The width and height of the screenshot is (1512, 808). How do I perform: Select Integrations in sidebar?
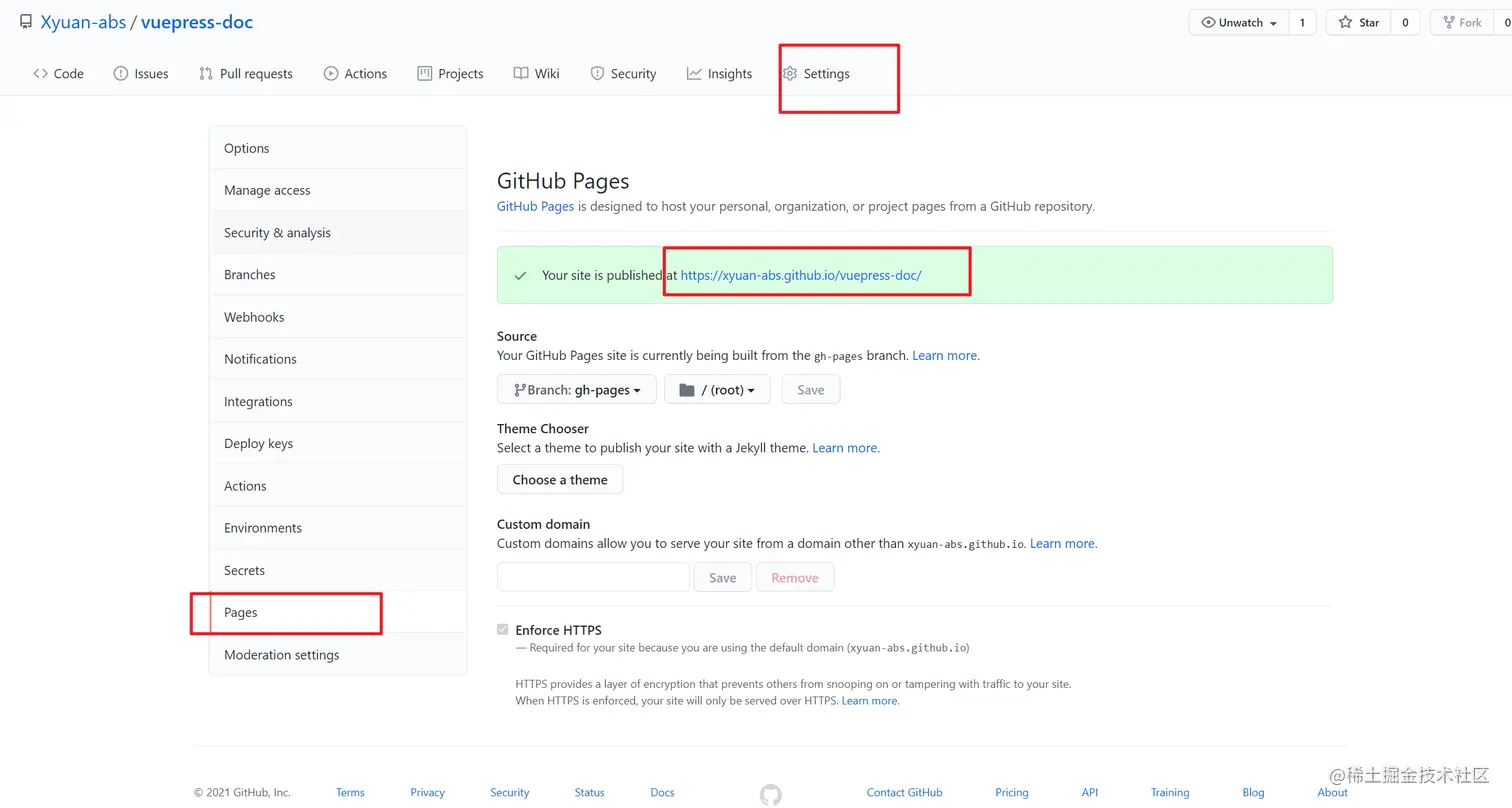[338, 401]
